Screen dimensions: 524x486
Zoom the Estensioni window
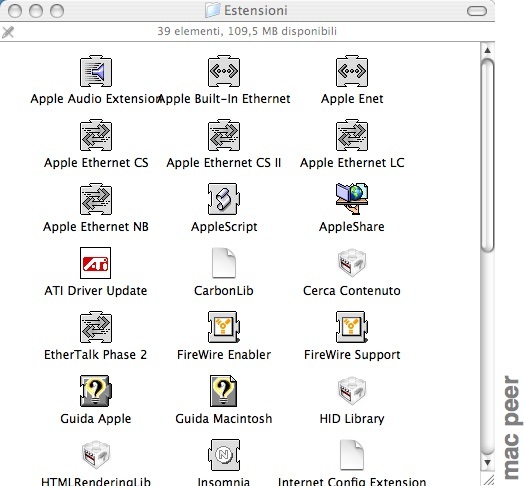tap(57, 11)
